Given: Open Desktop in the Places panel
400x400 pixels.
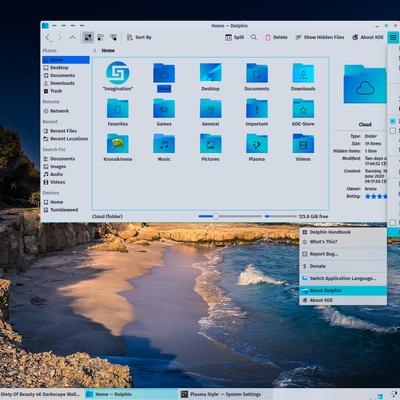Looking at the screenshot, I should coord(66,68).
